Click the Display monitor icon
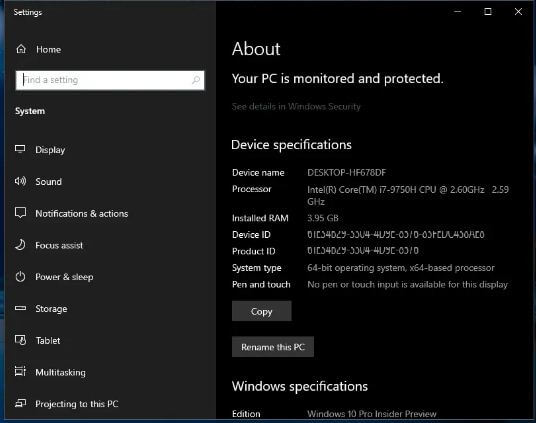 click(20, 149)
